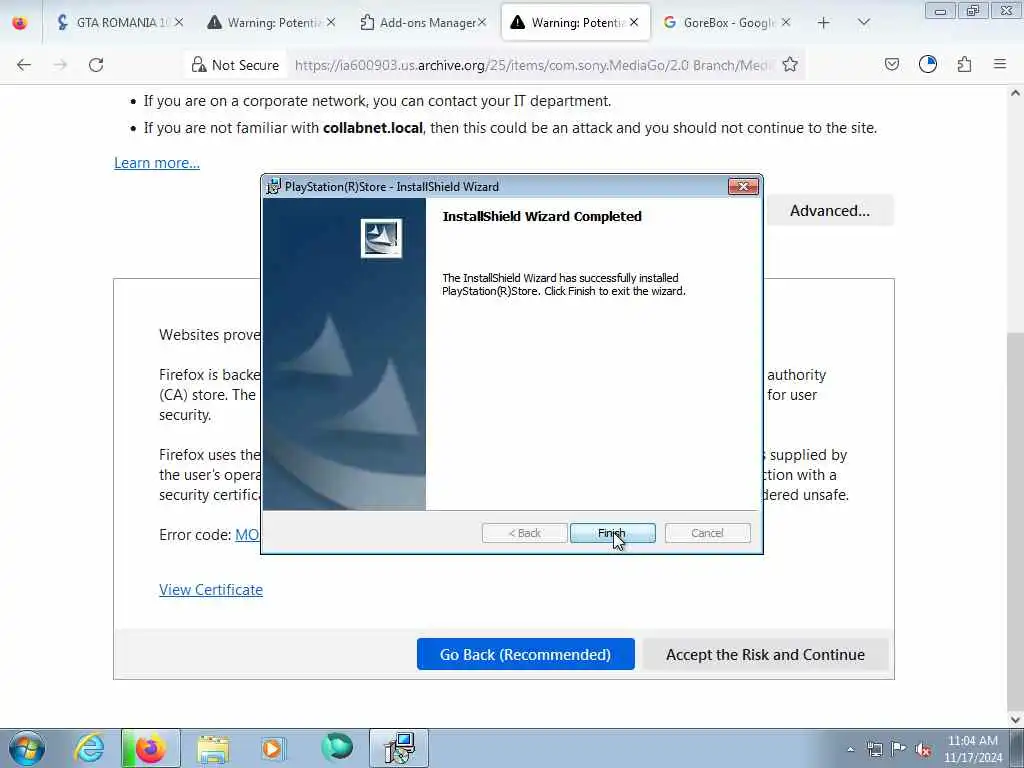
Task: Click the archive.org URL address field
Action: coord(532,65)
